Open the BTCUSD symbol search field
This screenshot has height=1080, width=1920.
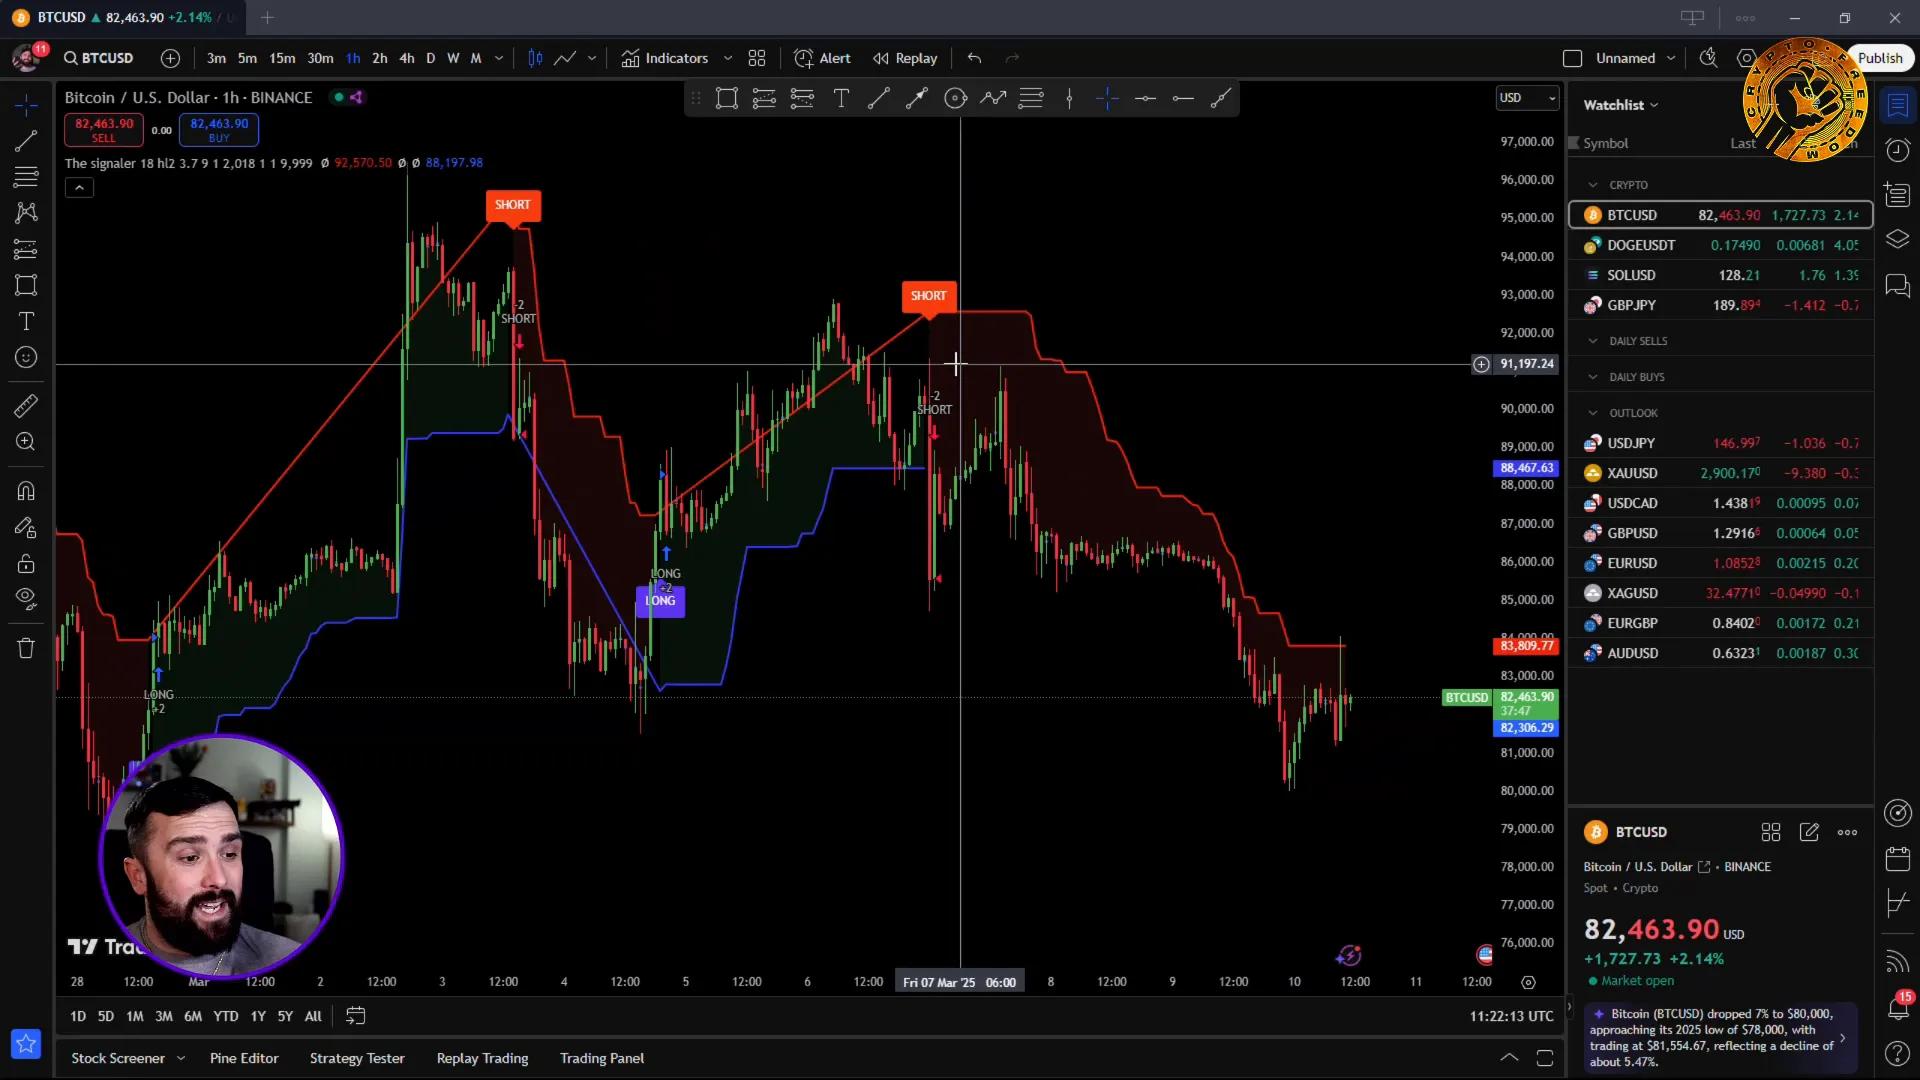(99, 58)
